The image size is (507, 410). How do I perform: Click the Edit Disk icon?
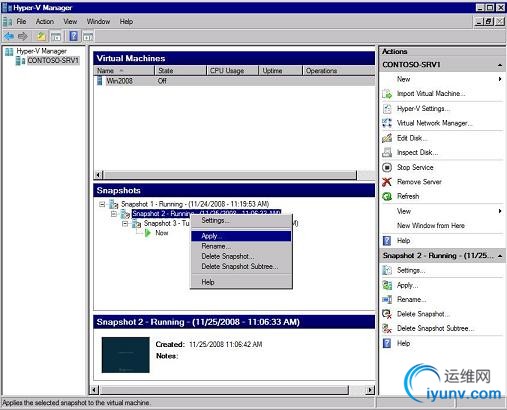point(387,138)
